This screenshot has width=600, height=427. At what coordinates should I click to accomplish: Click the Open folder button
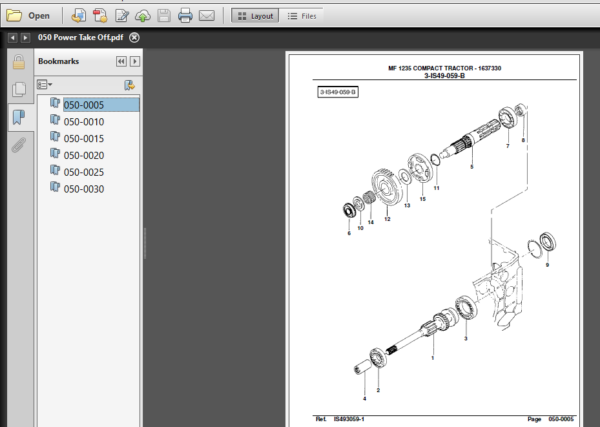[28, 16]
